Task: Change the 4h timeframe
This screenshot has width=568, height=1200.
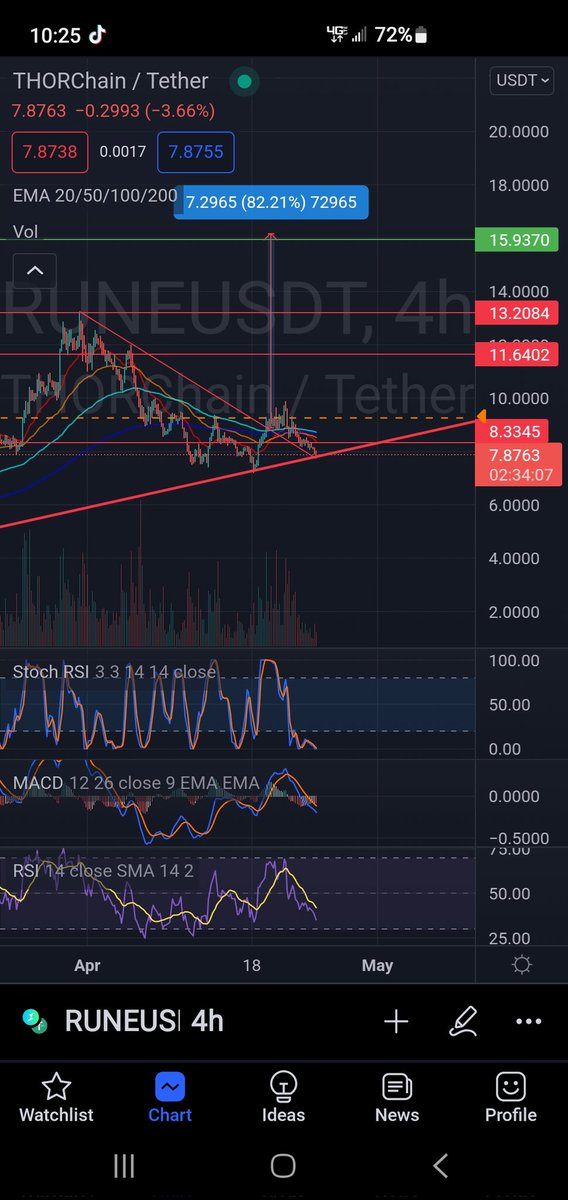Action: 207,1021
